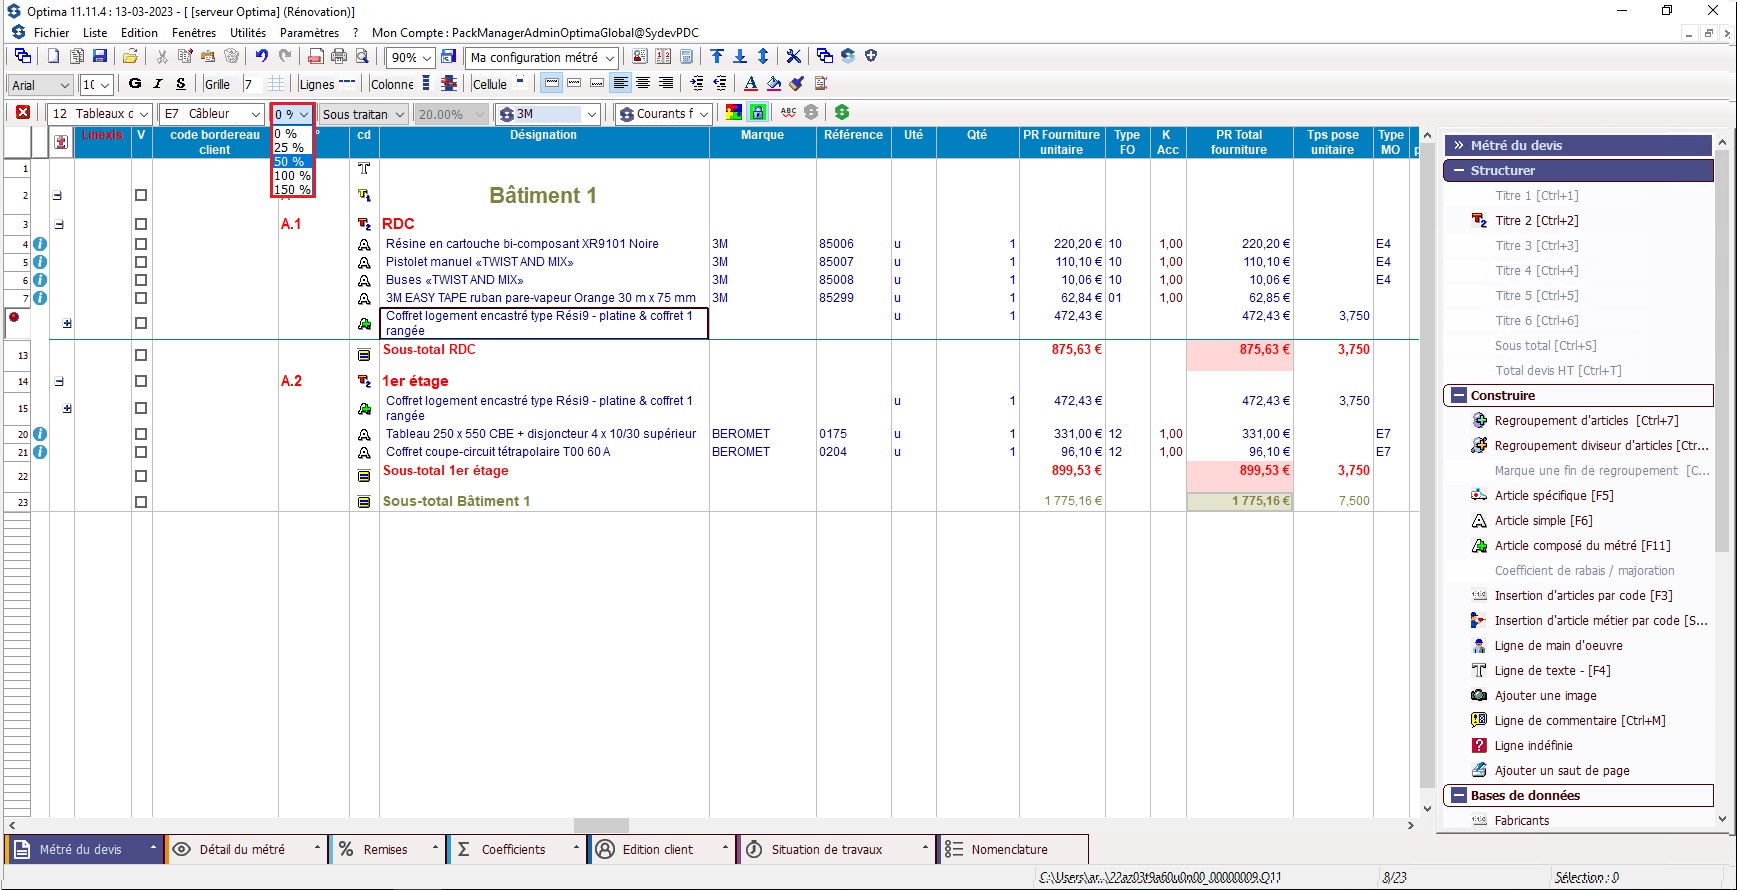Move the row up with the blue up arrow
This screenshot has height=890, width=1737.
click(717, 57)
